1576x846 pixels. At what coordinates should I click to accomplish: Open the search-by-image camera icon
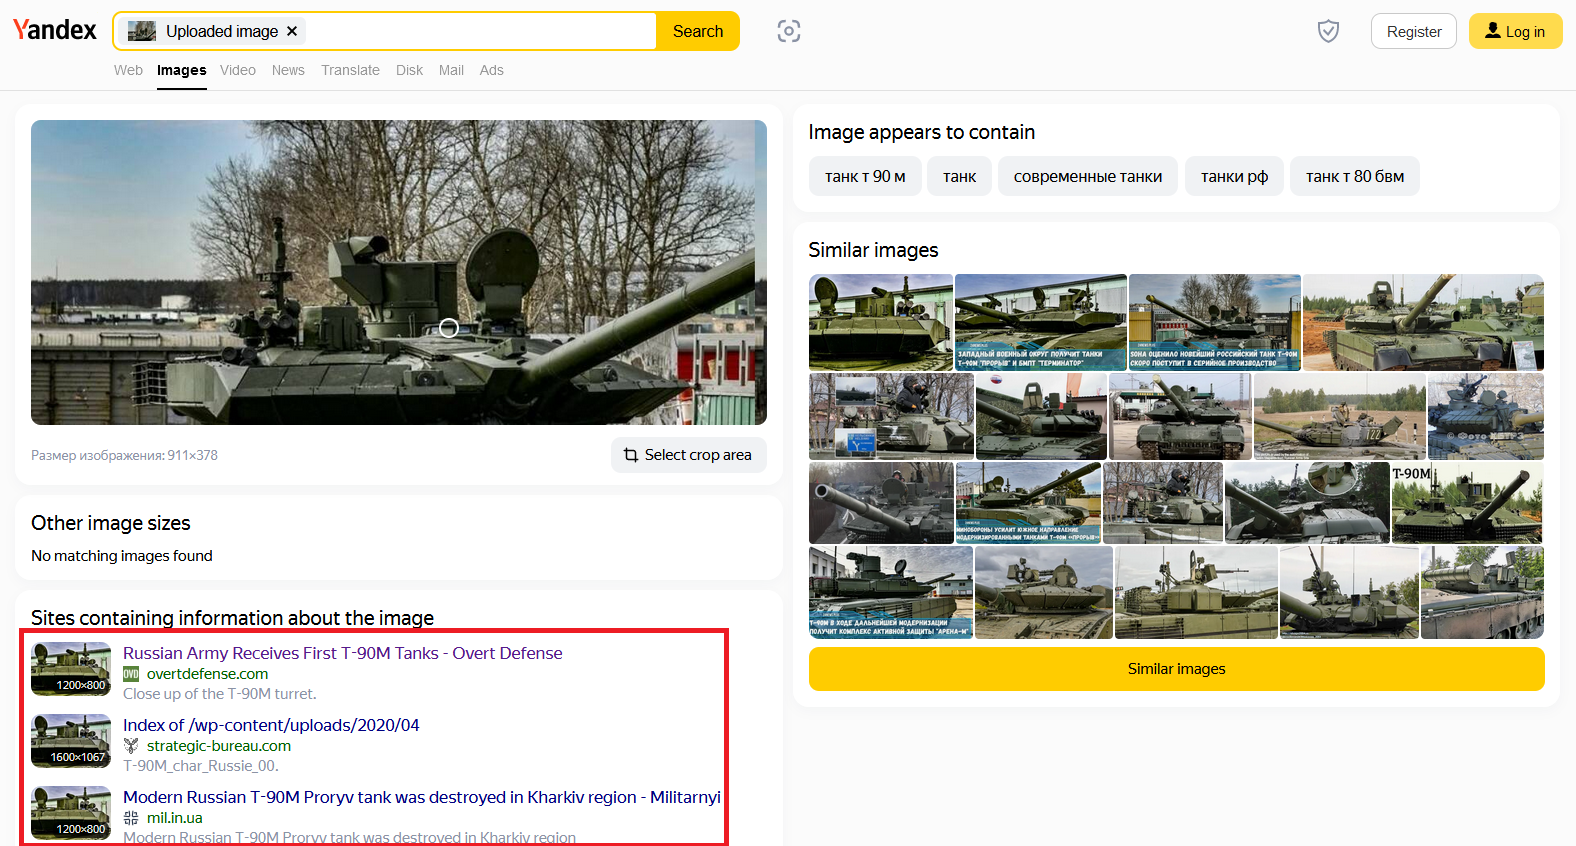coord(789,31)
